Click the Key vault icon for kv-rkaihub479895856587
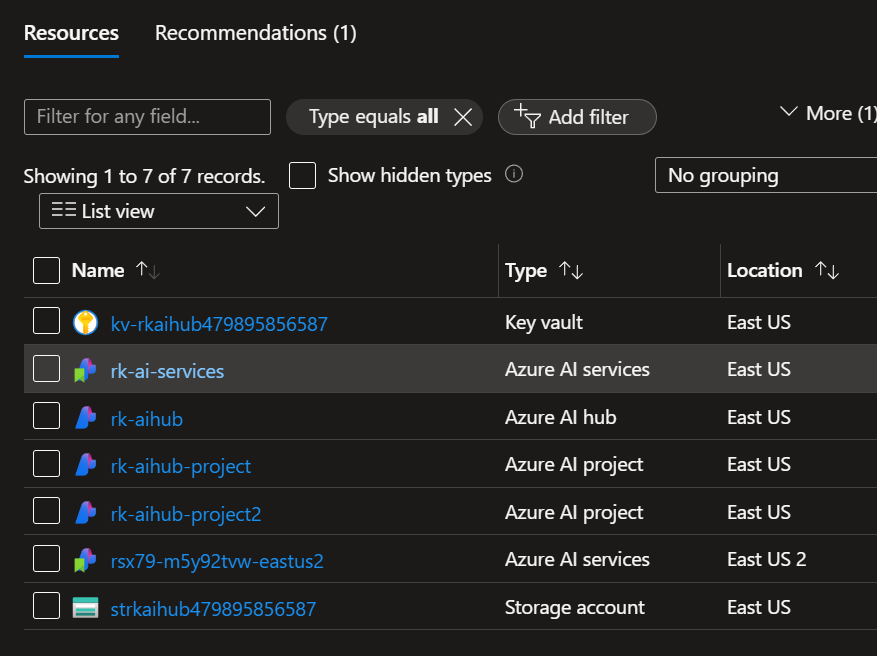The width and height of the screenshot is (877, 656). [85, 323]
